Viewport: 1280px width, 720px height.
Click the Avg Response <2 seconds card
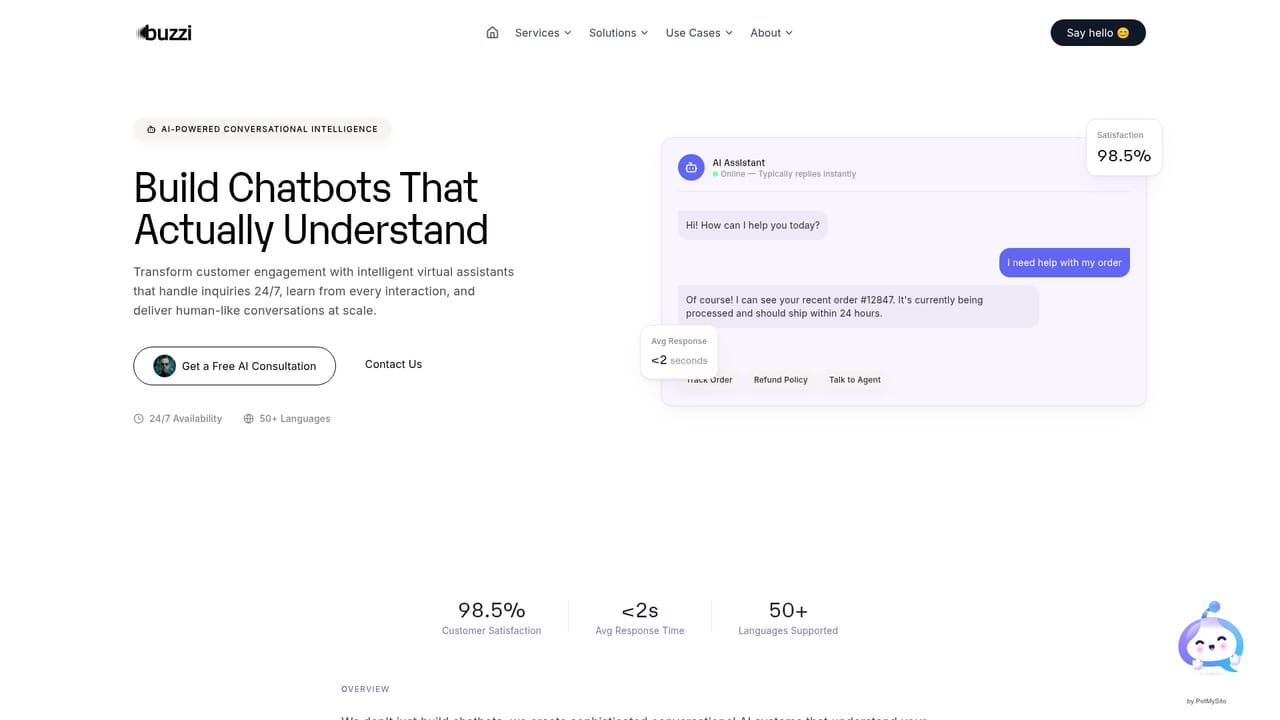(679, 352)
